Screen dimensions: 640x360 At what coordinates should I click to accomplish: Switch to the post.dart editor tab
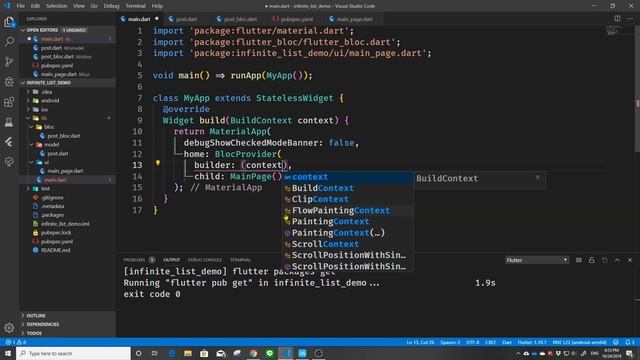coord(186,19)
